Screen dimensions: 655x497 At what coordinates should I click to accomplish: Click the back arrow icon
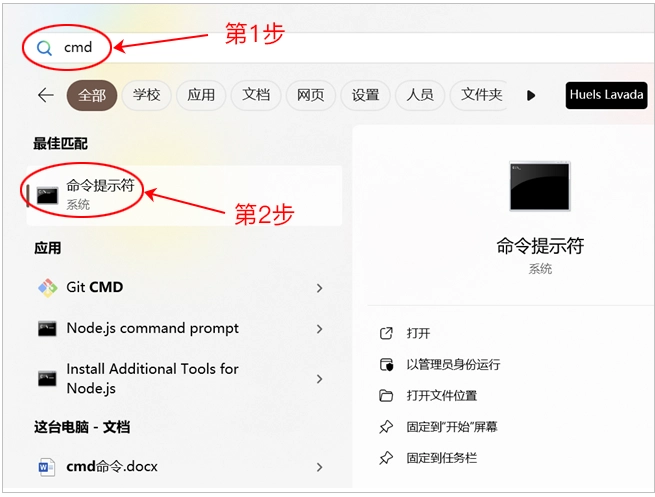coord(45,95)
